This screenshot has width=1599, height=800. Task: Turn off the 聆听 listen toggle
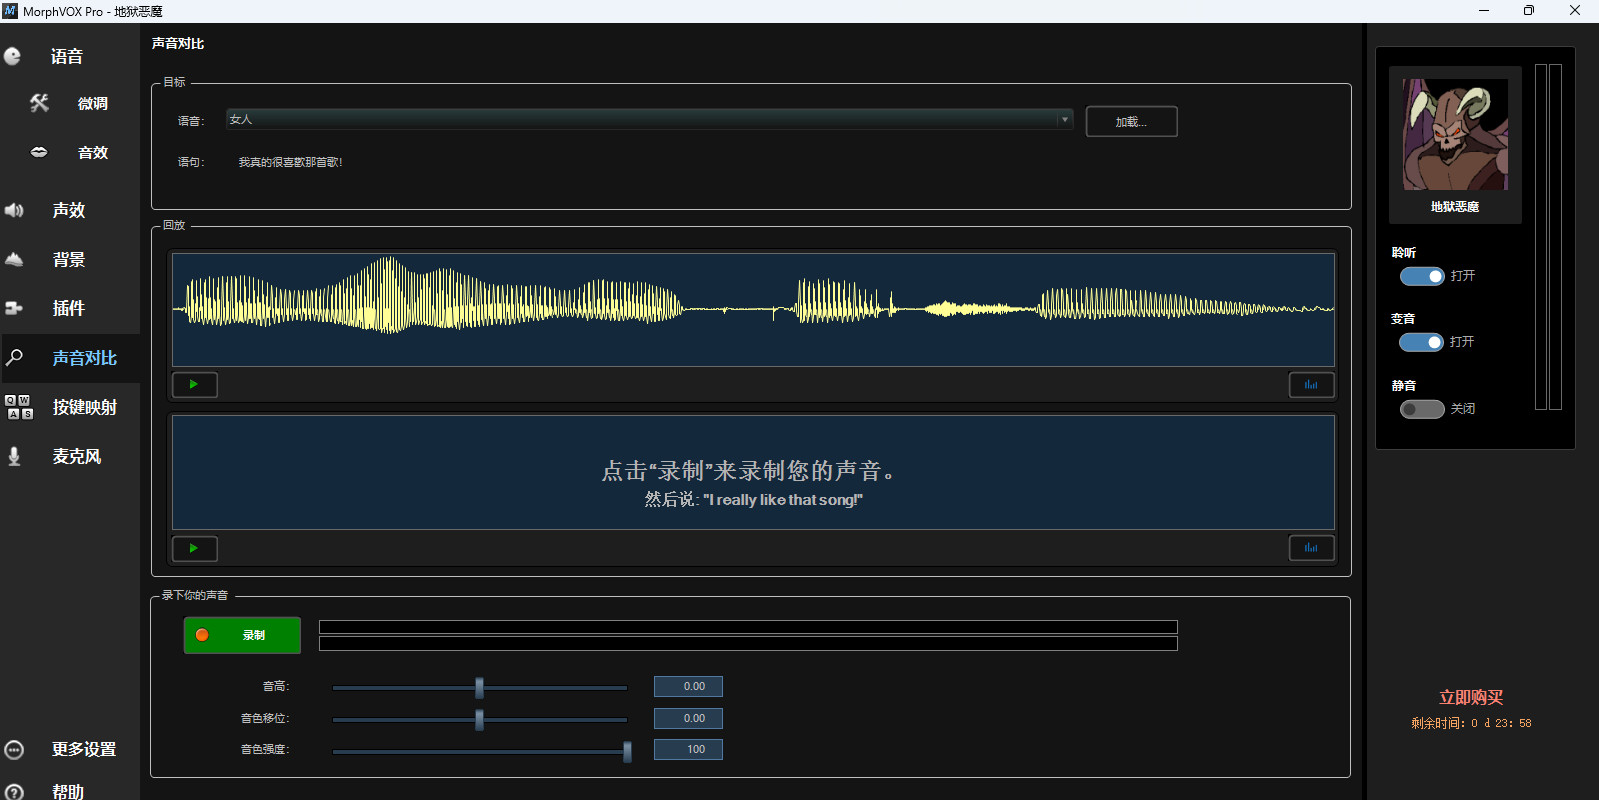(1421, 276)
